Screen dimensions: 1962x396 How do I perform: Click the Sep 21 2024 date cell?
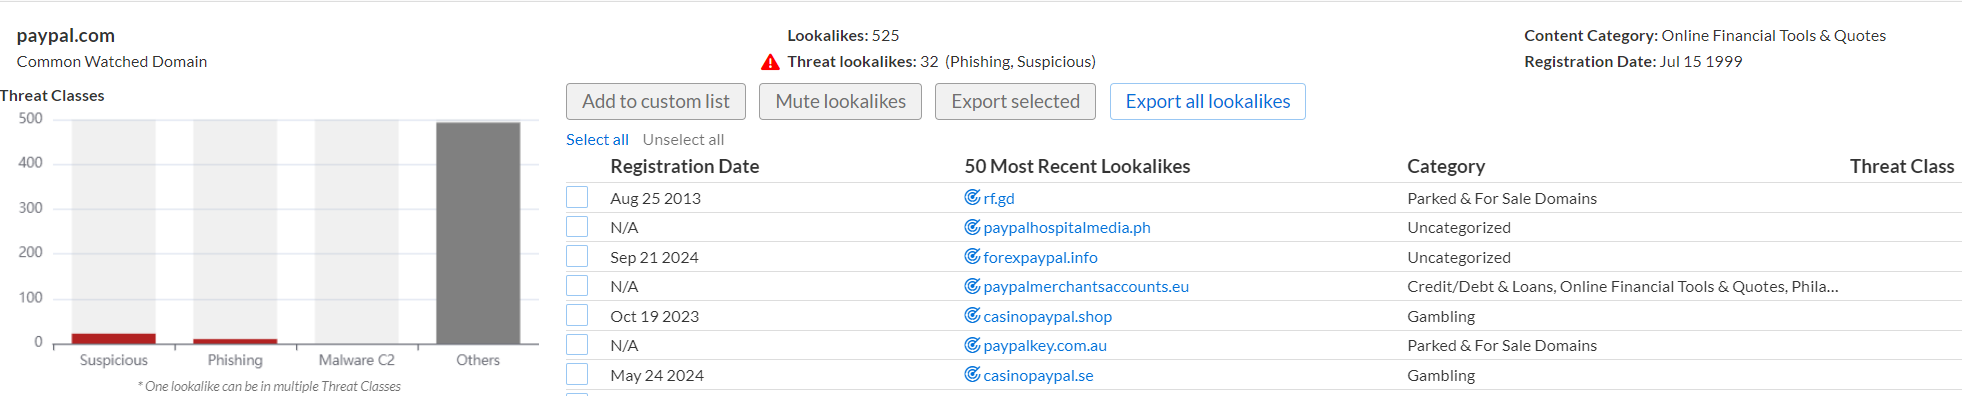[x=654, y=257]
